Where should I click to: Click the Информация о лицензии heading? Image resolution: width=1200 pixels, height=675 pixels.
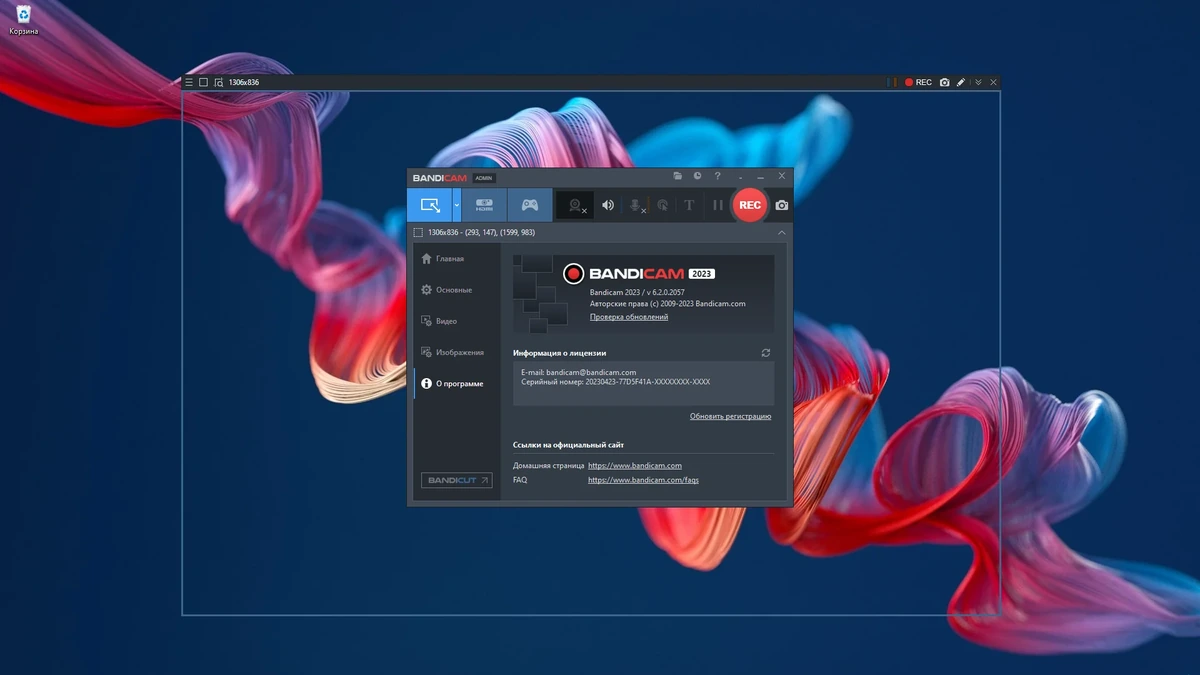click(x=559, y=353)
